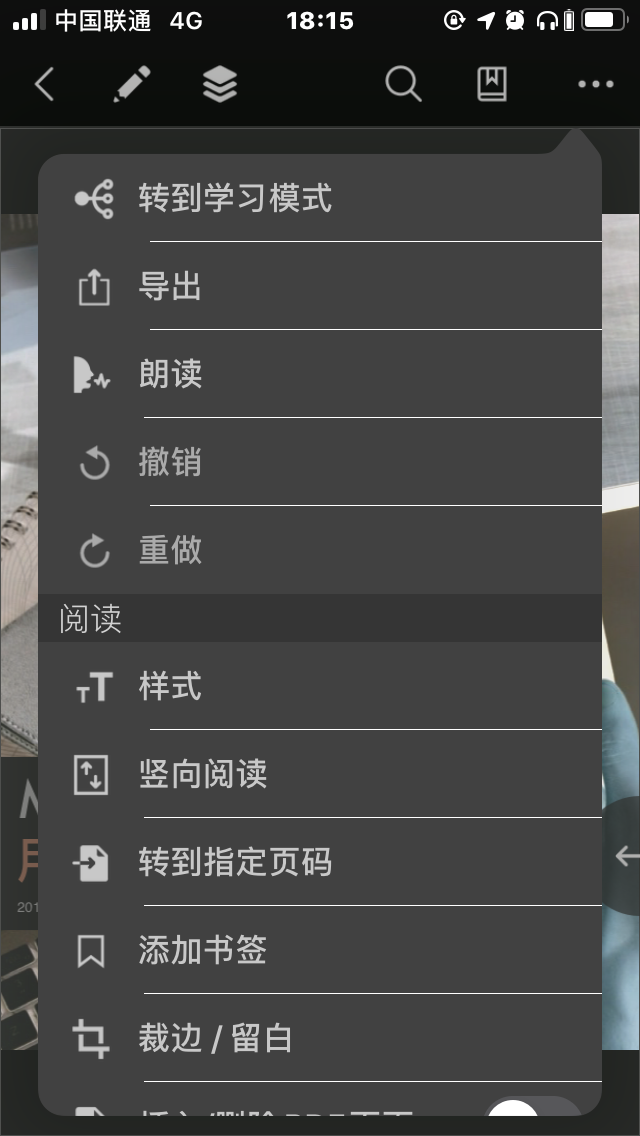Tap the left arrow on page edge

pos(626,856)
